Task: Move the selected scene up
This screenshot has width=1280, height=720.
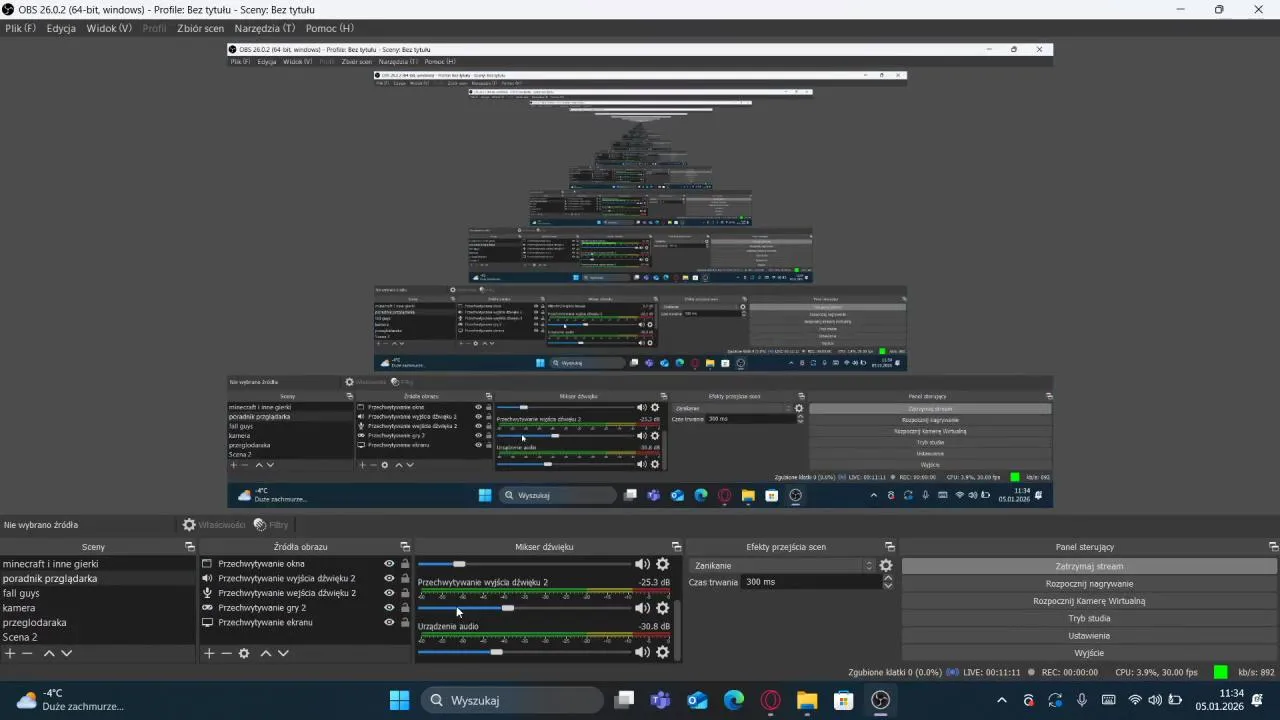Action: pyautogui.click(x=49, y=653)
